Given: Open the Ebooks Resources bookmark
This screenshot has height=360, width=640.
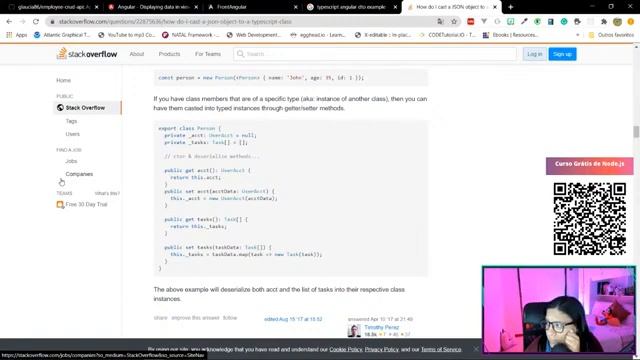Looking at the screenshot, I should [x=511, y=35].
